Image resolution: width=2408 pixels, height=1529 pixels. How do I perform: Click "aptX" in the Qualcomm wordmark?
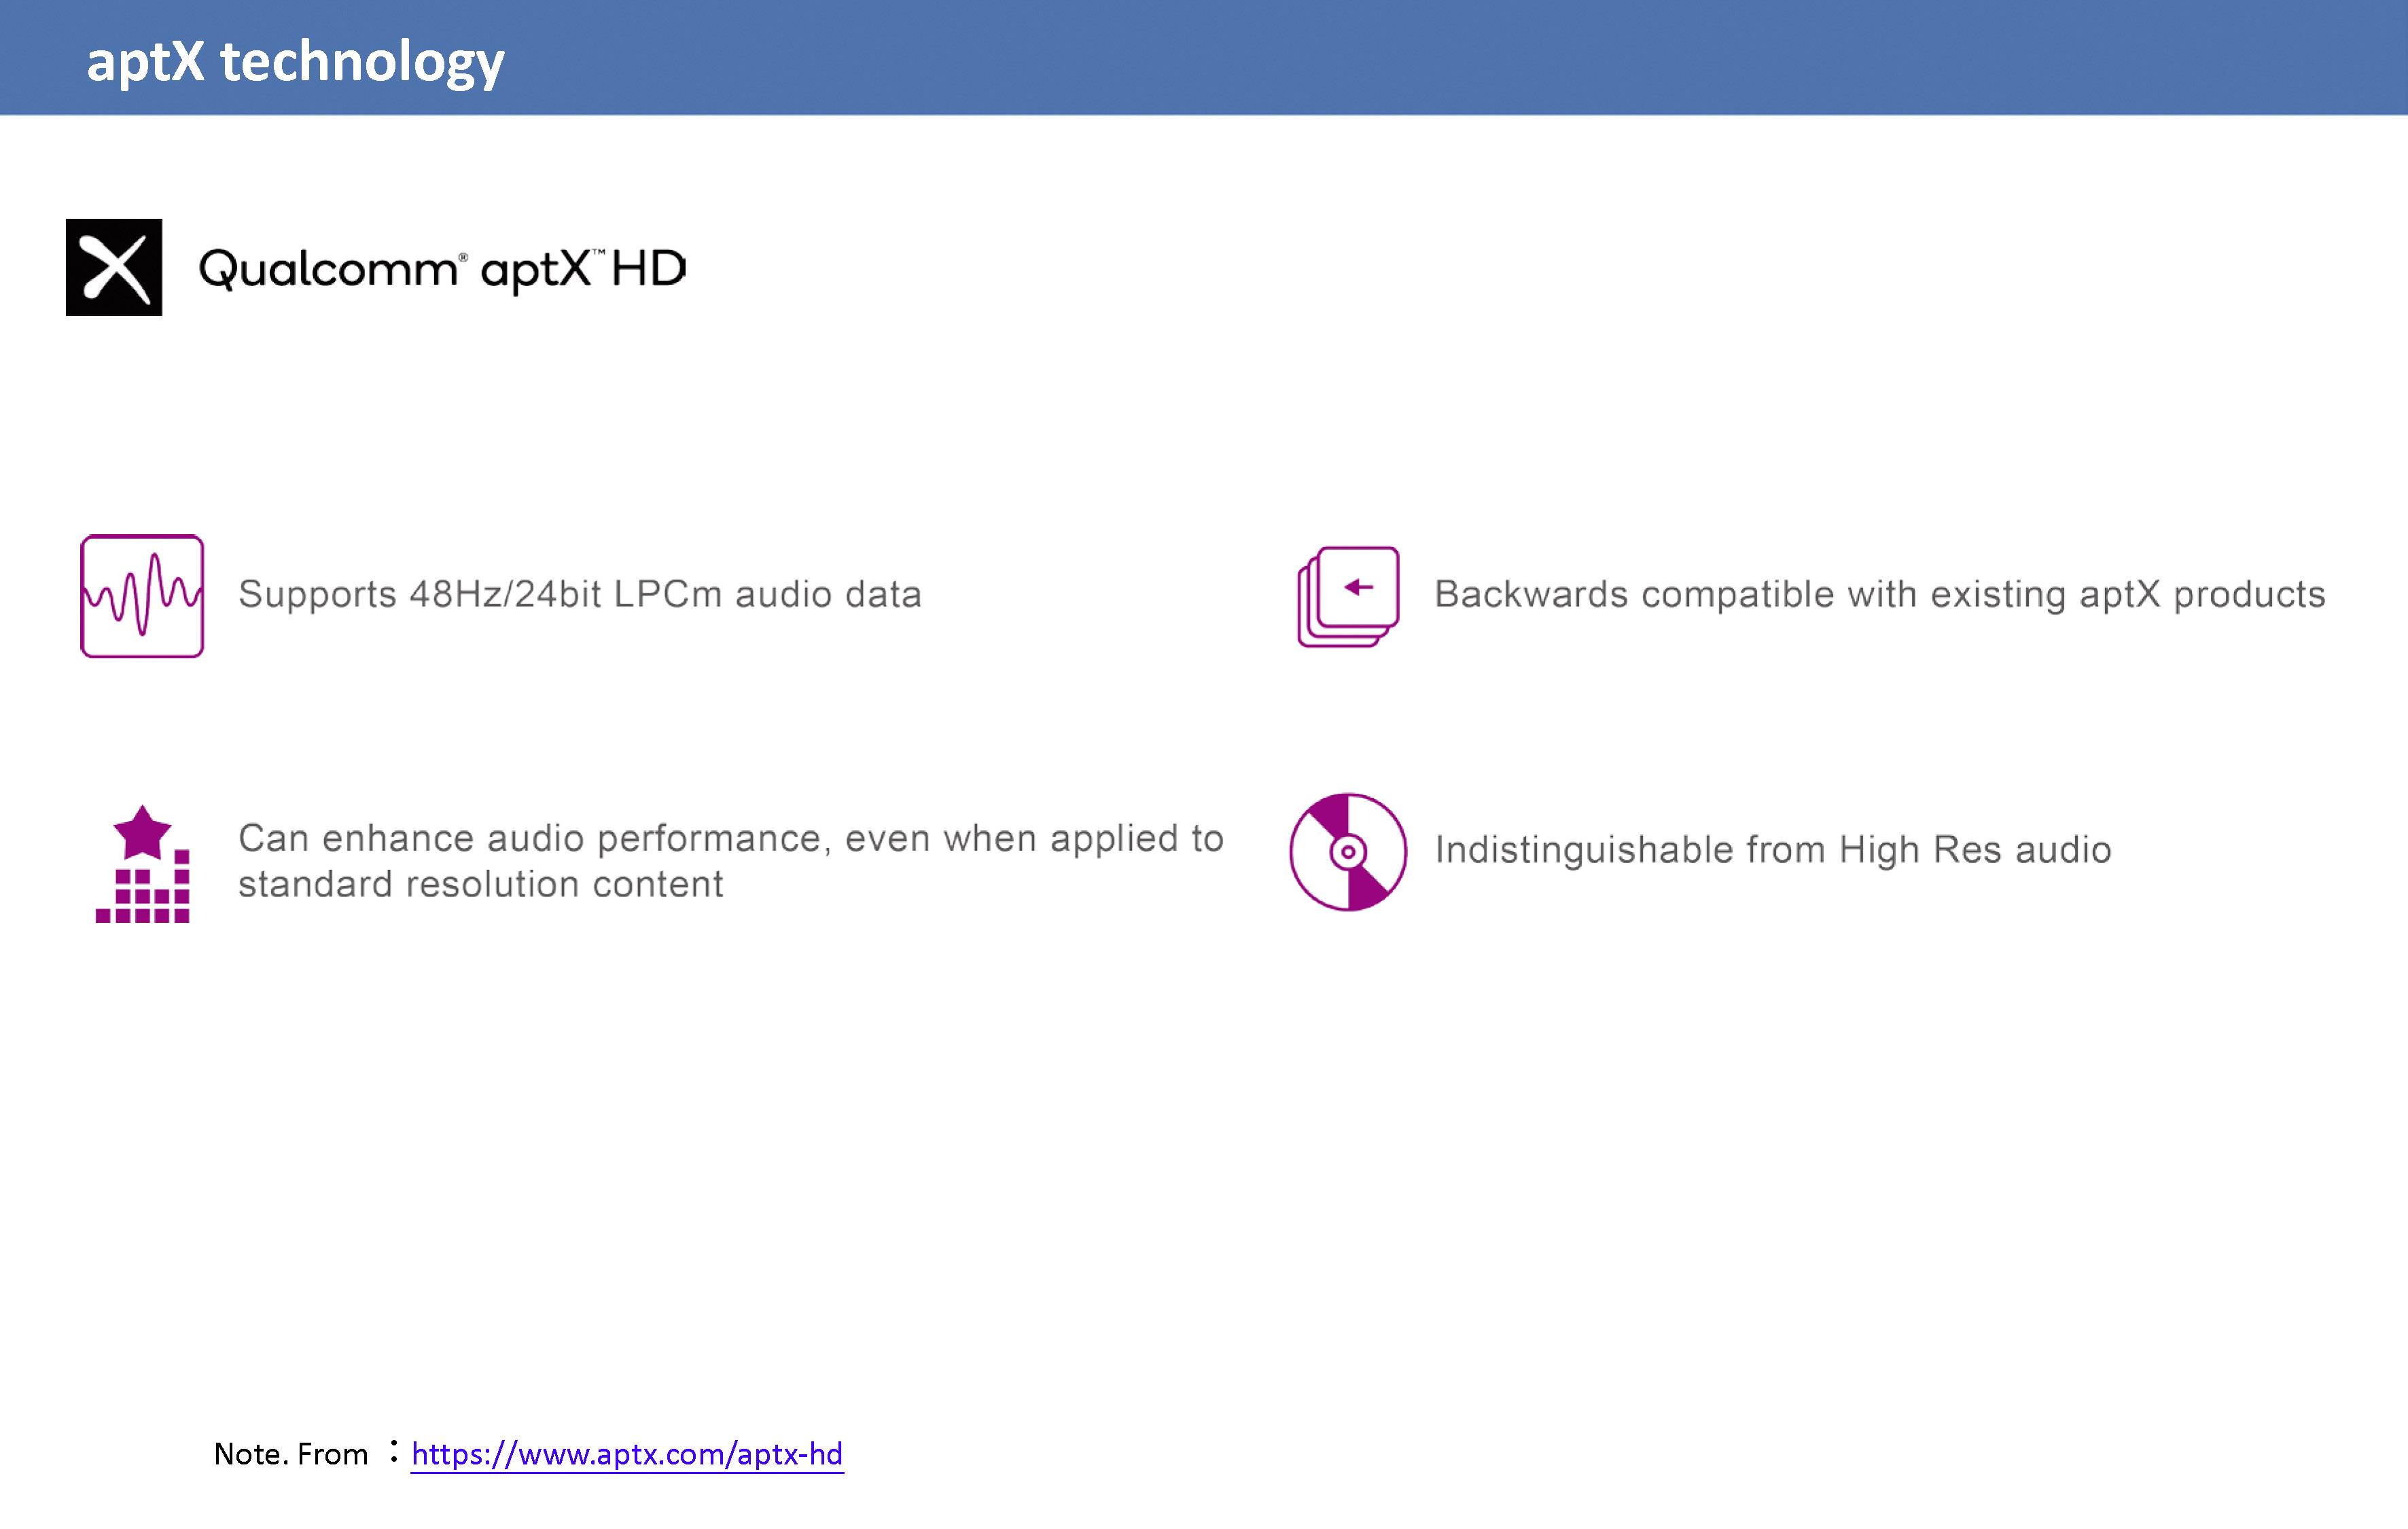[x=535, y=269]
